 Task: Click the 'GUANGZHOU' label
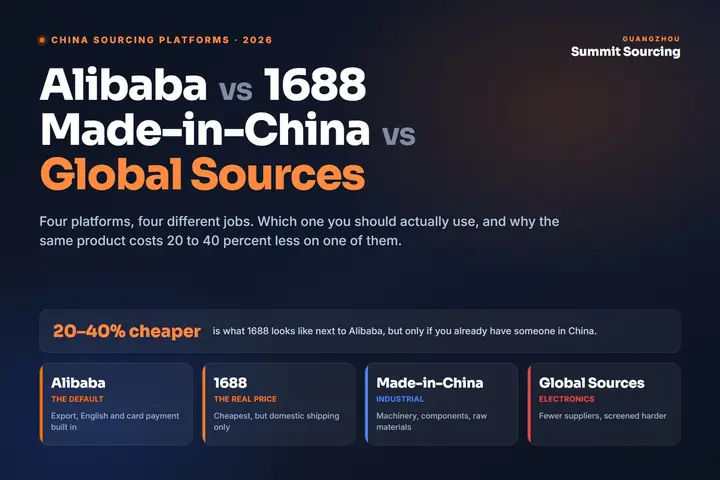click(651, 39)
